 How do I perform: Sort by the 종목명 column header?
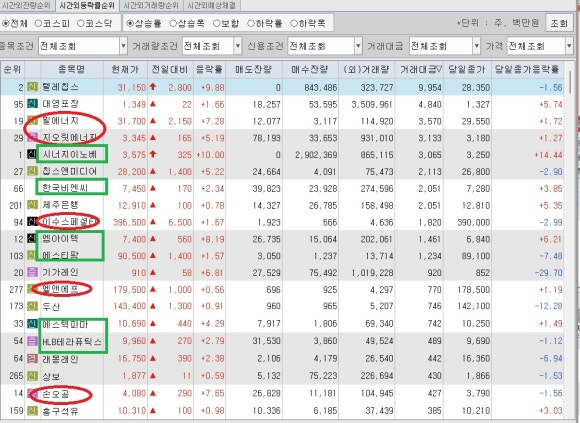pyautogui.click(x=72, y=69)
